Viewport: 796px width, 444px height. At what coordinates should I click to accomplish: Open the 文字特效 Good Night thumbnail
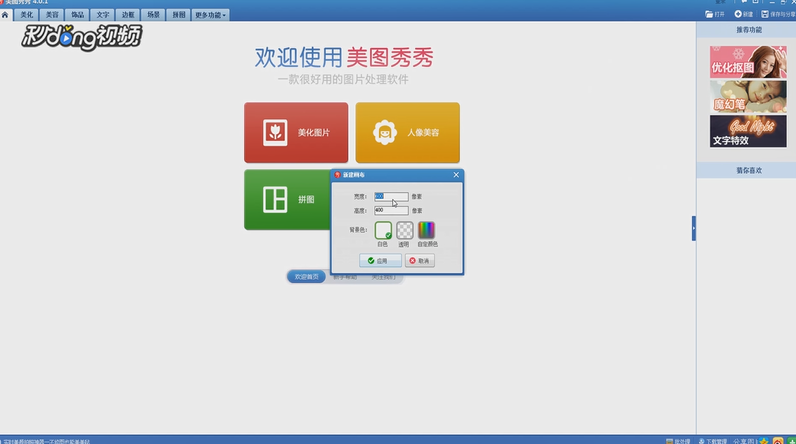(748, 131)
